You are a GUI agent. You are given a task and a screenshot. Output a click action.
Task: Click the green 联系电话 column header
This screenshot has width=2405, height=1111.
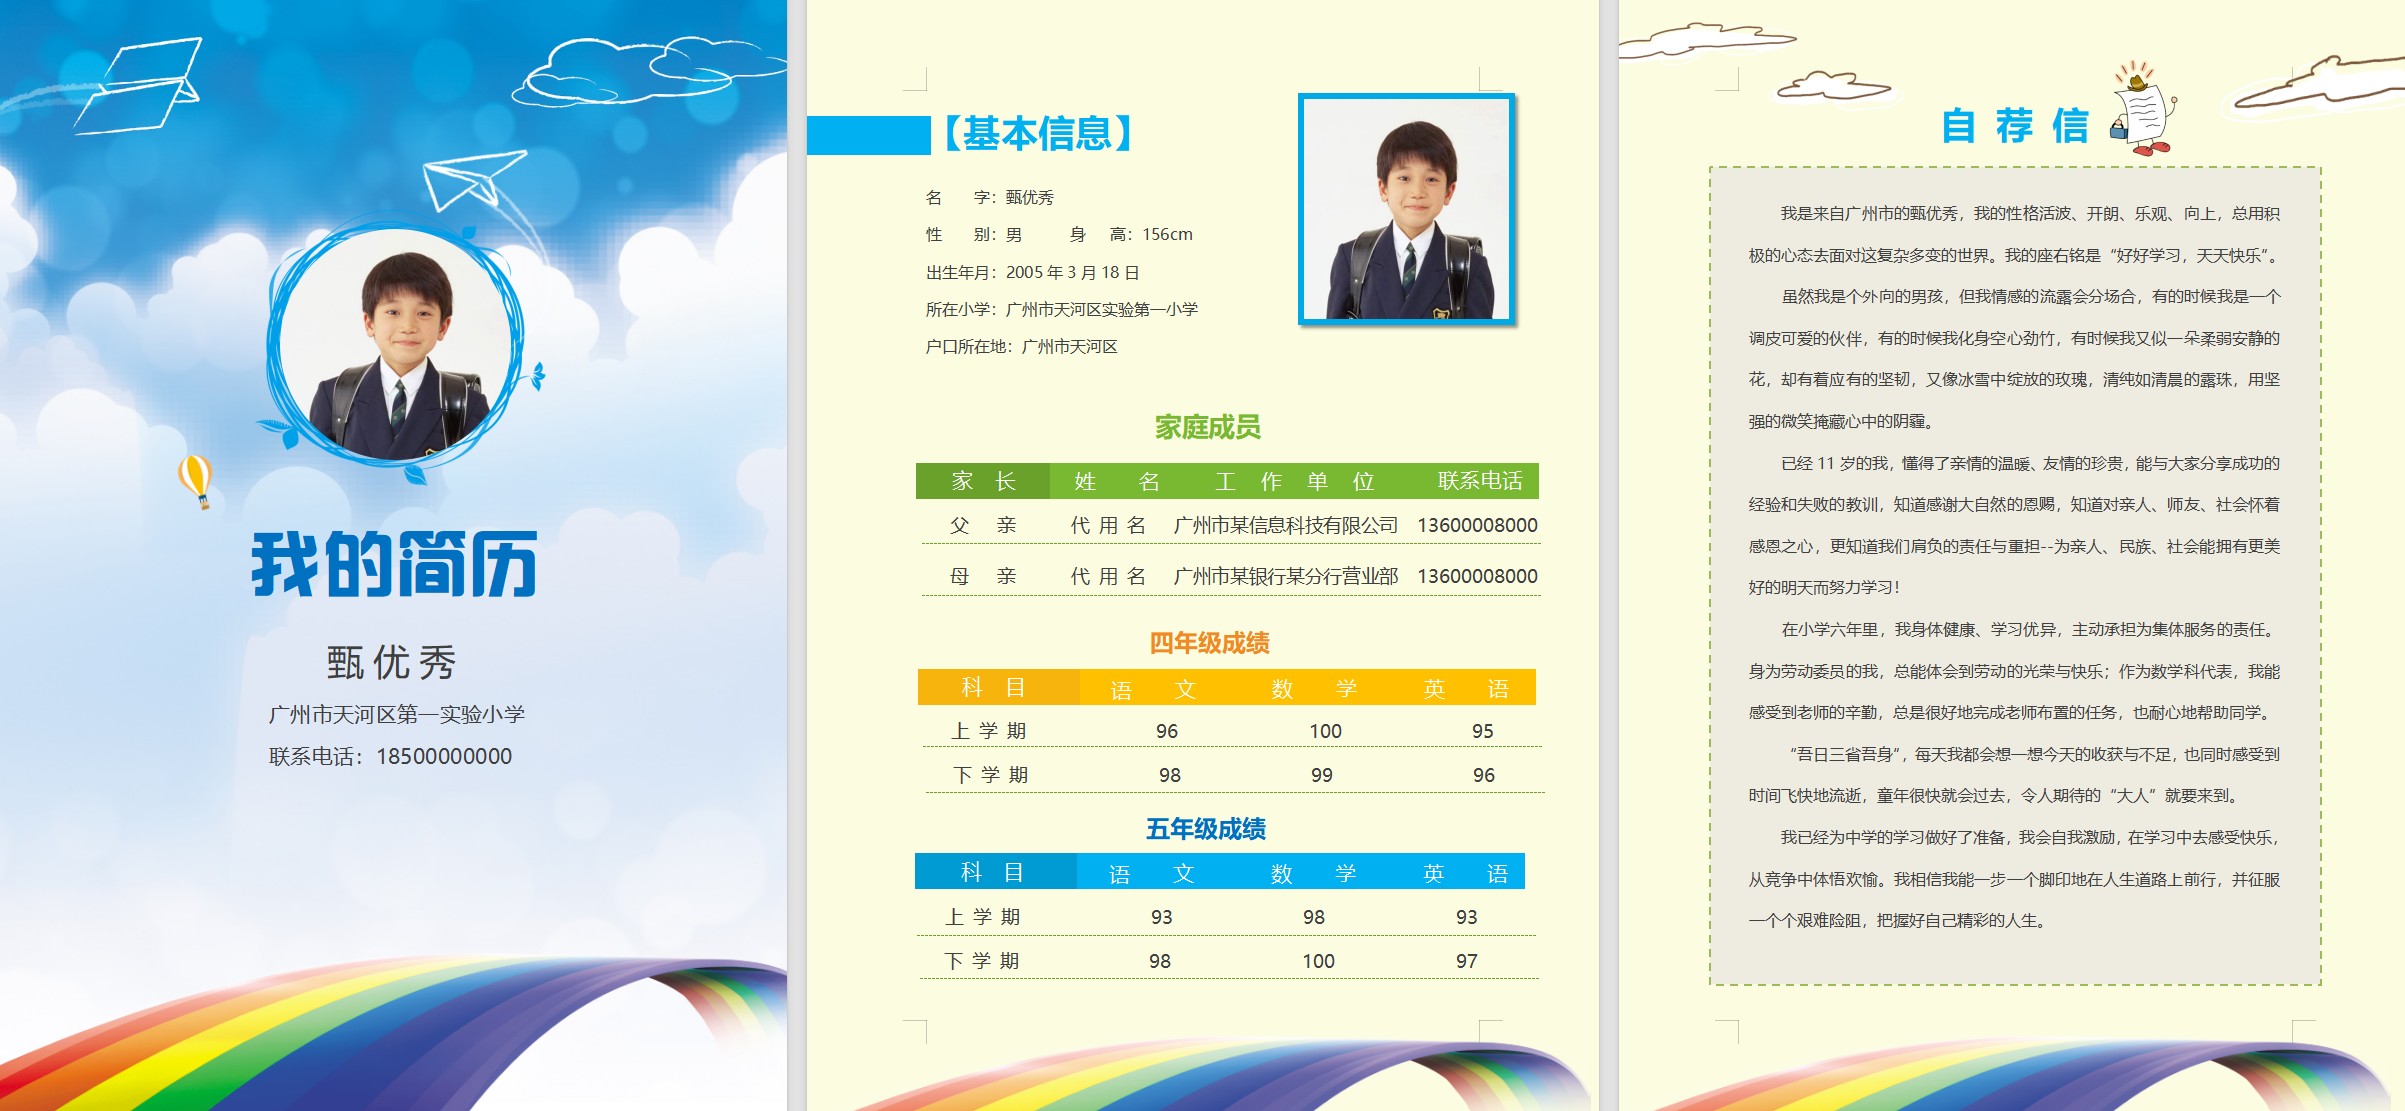(1479, 481)
